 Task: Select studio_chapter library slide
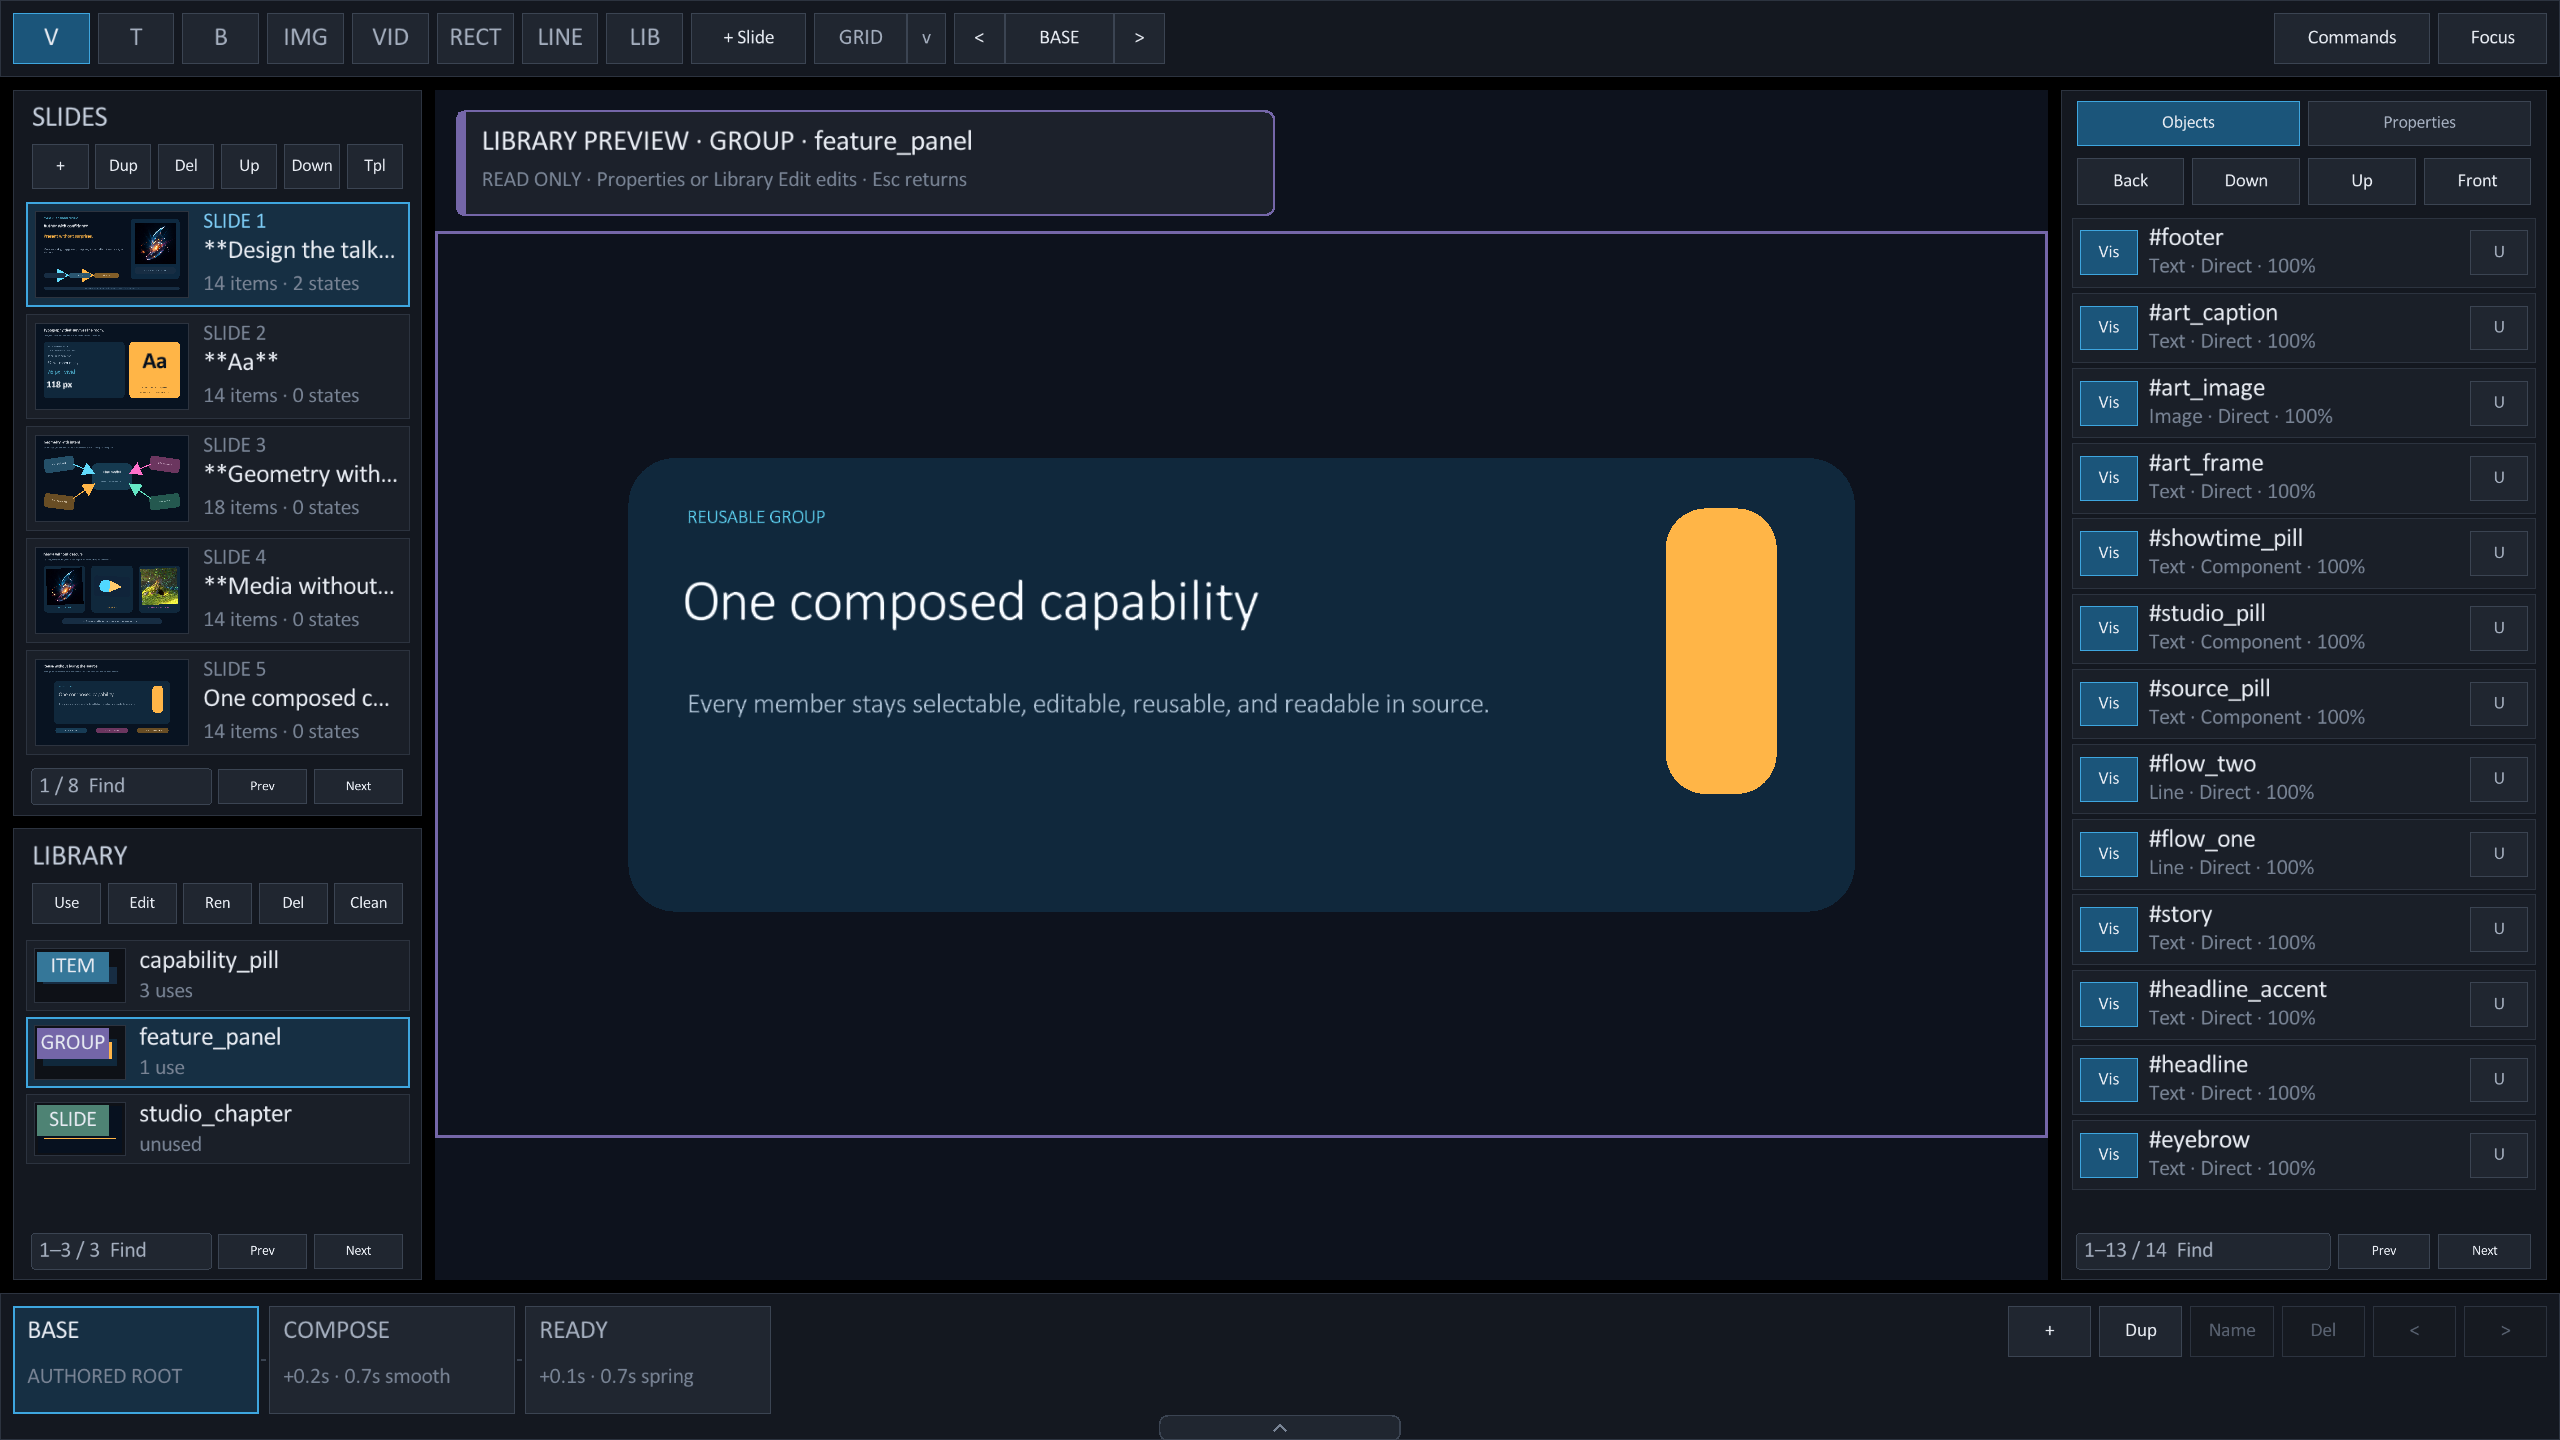218,1129
